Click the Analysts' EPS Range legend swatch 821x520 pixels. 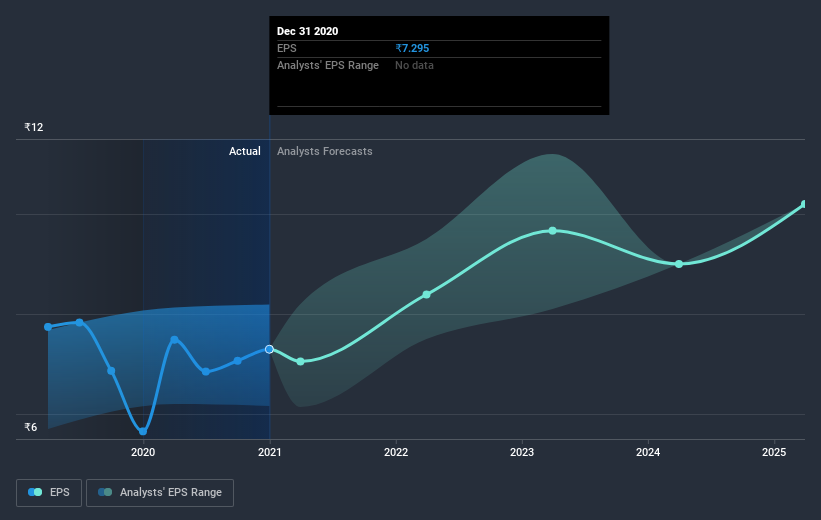point(105,492)
